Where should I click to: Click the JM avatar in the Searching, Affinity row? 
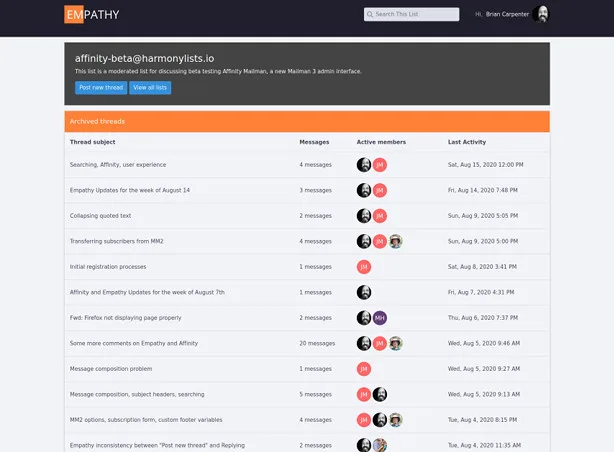(x=379, y=165)
